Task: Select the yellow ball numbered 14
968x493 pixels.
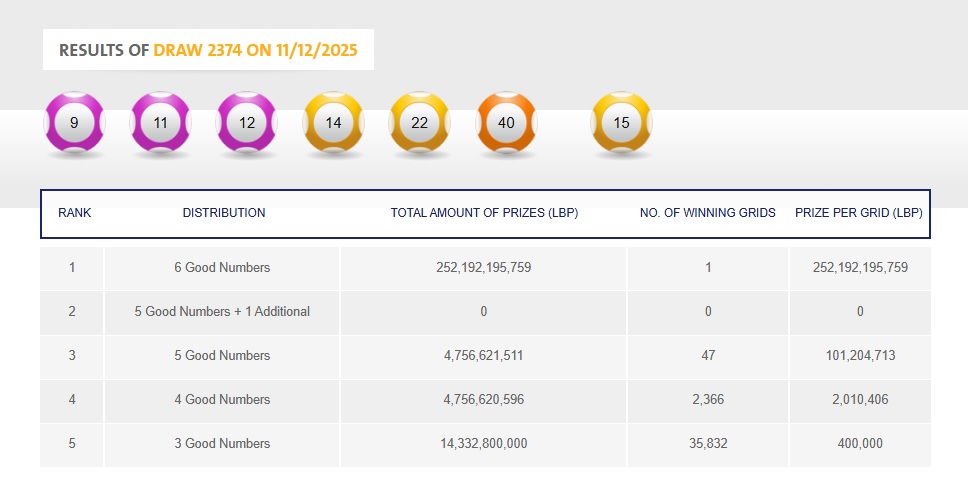Action: pyautogui.click(x=334, y=123)
